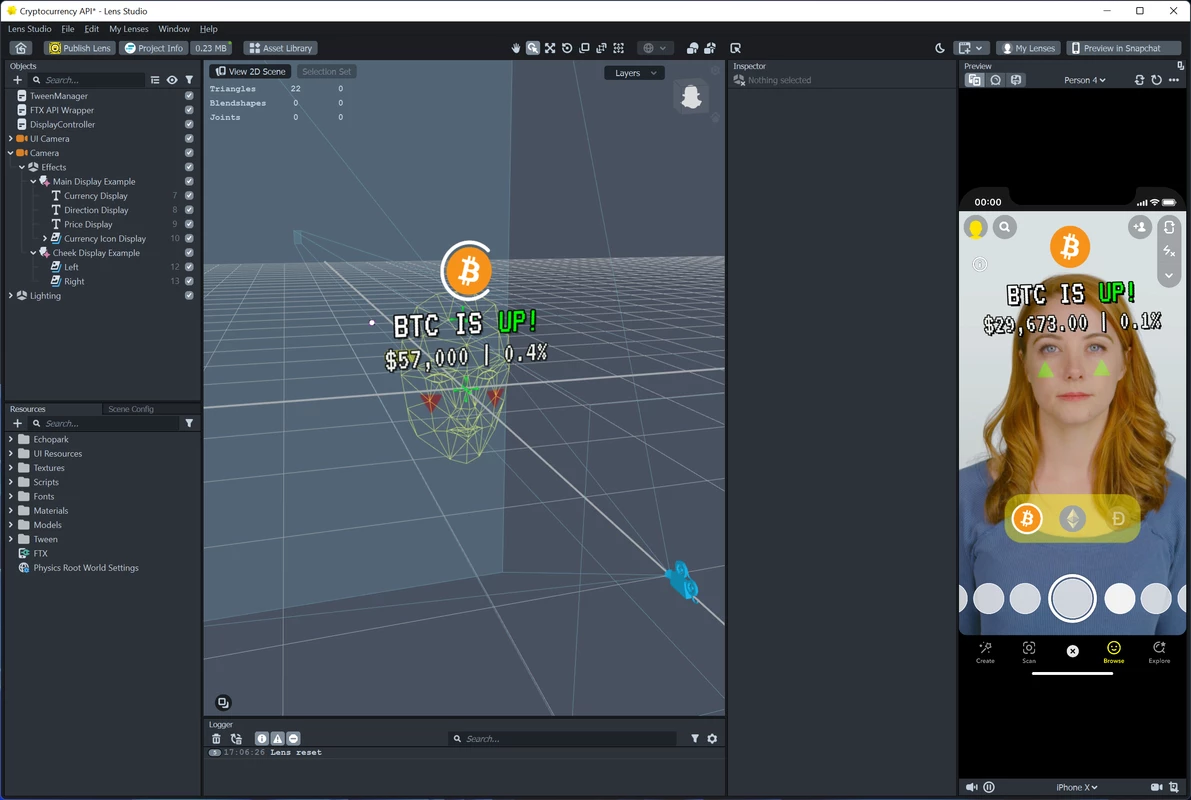Viewport: 1191px width, 800px height.
Task: Choose the Rotate tool
Action: (x=567, y=48)
